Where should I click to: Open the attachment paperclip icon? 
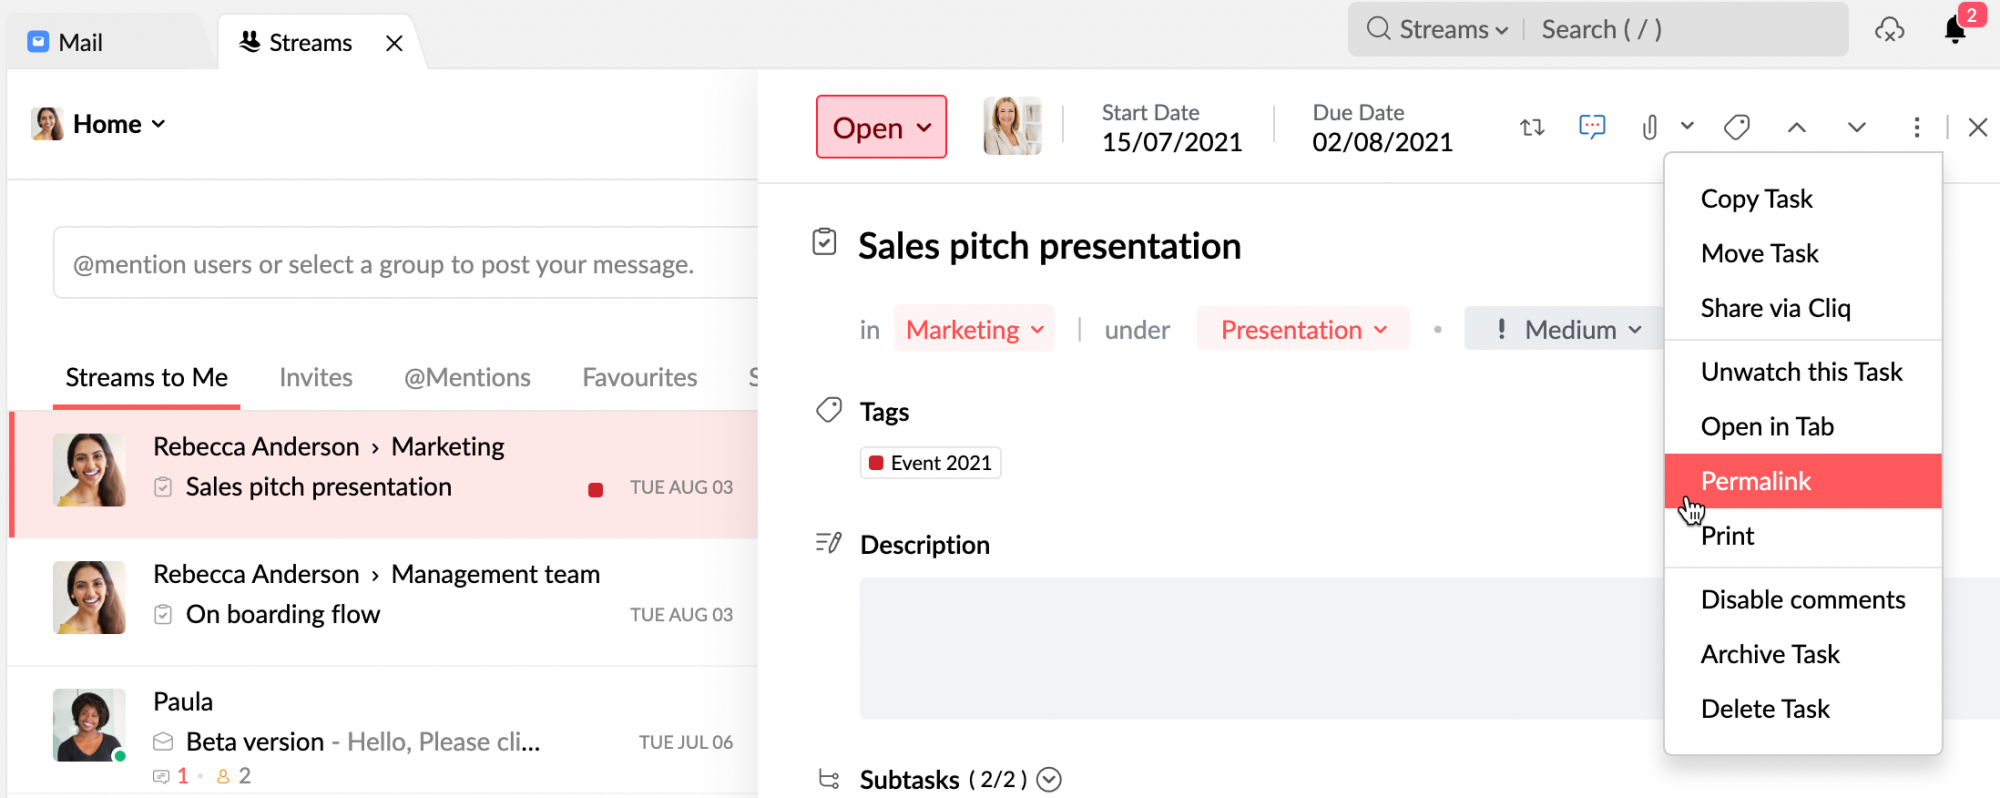(1650, 127)
